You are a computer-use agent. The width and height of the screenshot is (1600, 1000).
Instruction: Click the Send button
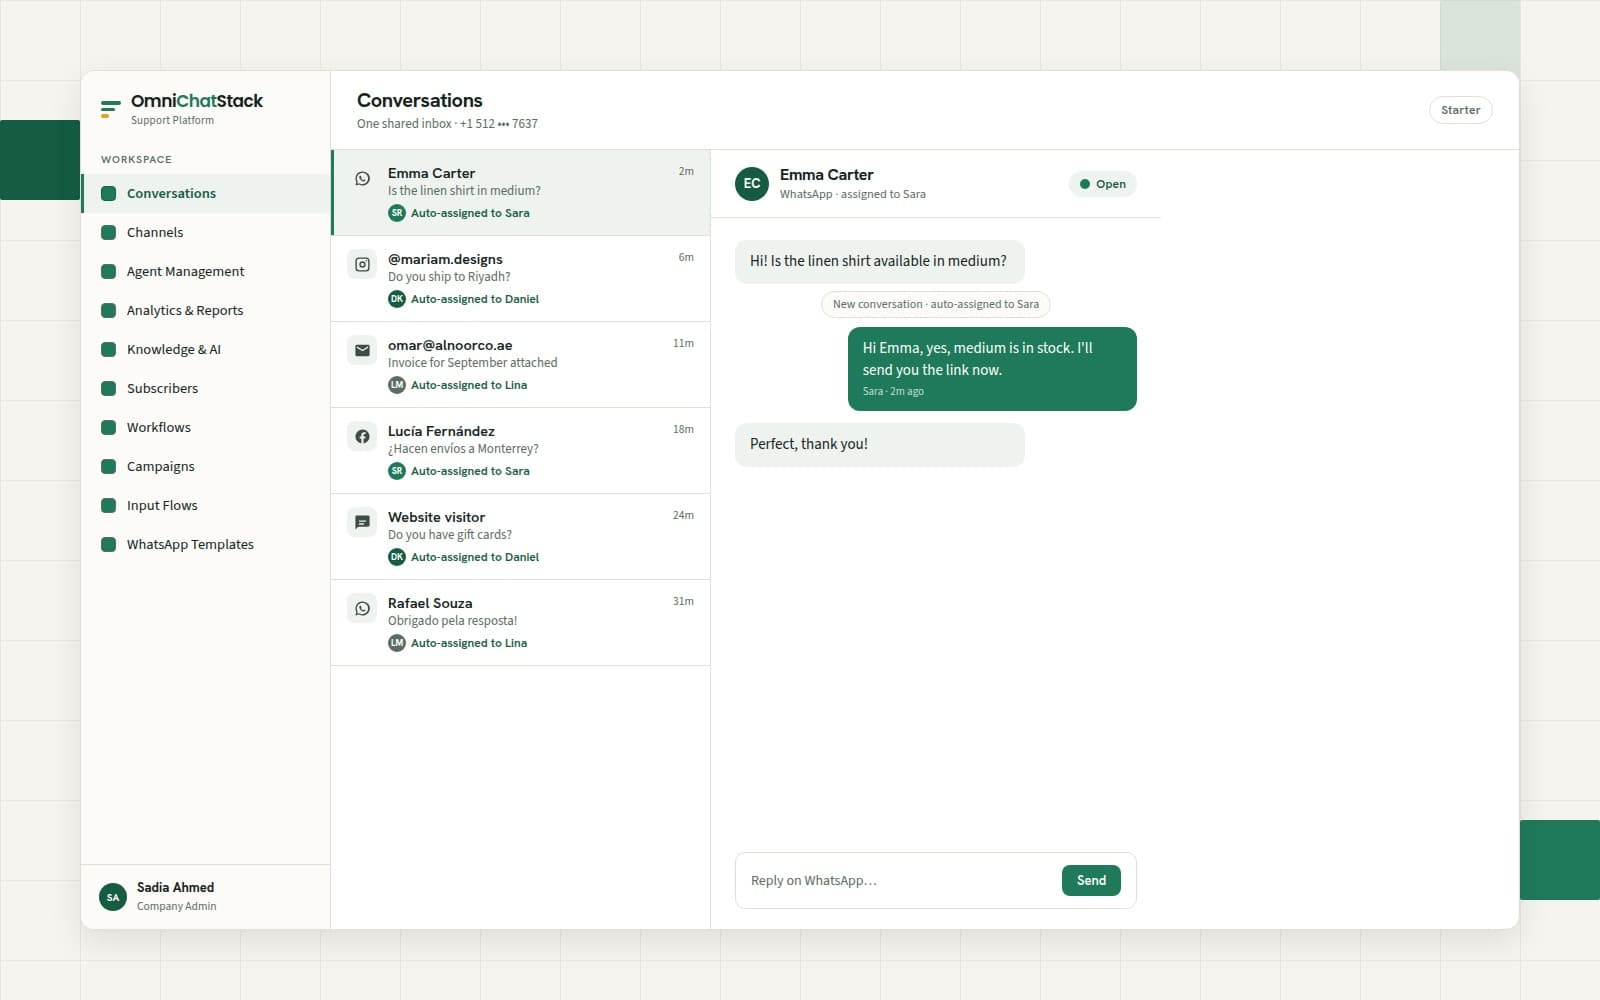(1091, 880)
